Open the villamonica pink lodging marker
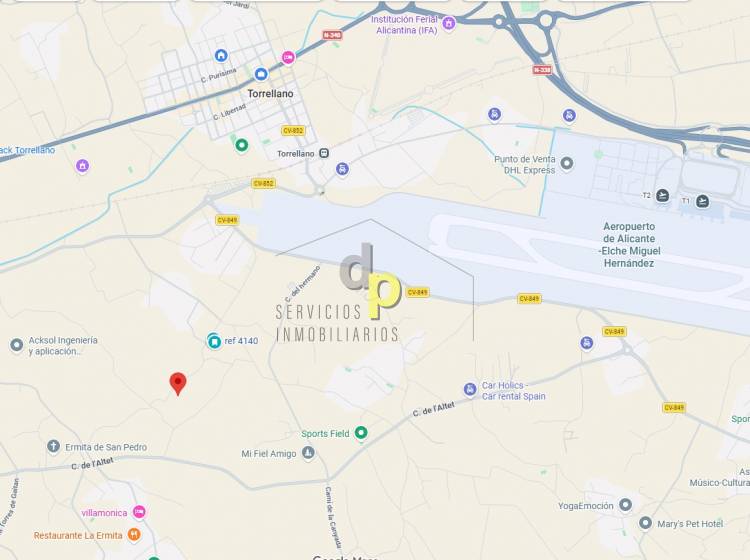This screenshot has width=750, height=560. [139, 512]
